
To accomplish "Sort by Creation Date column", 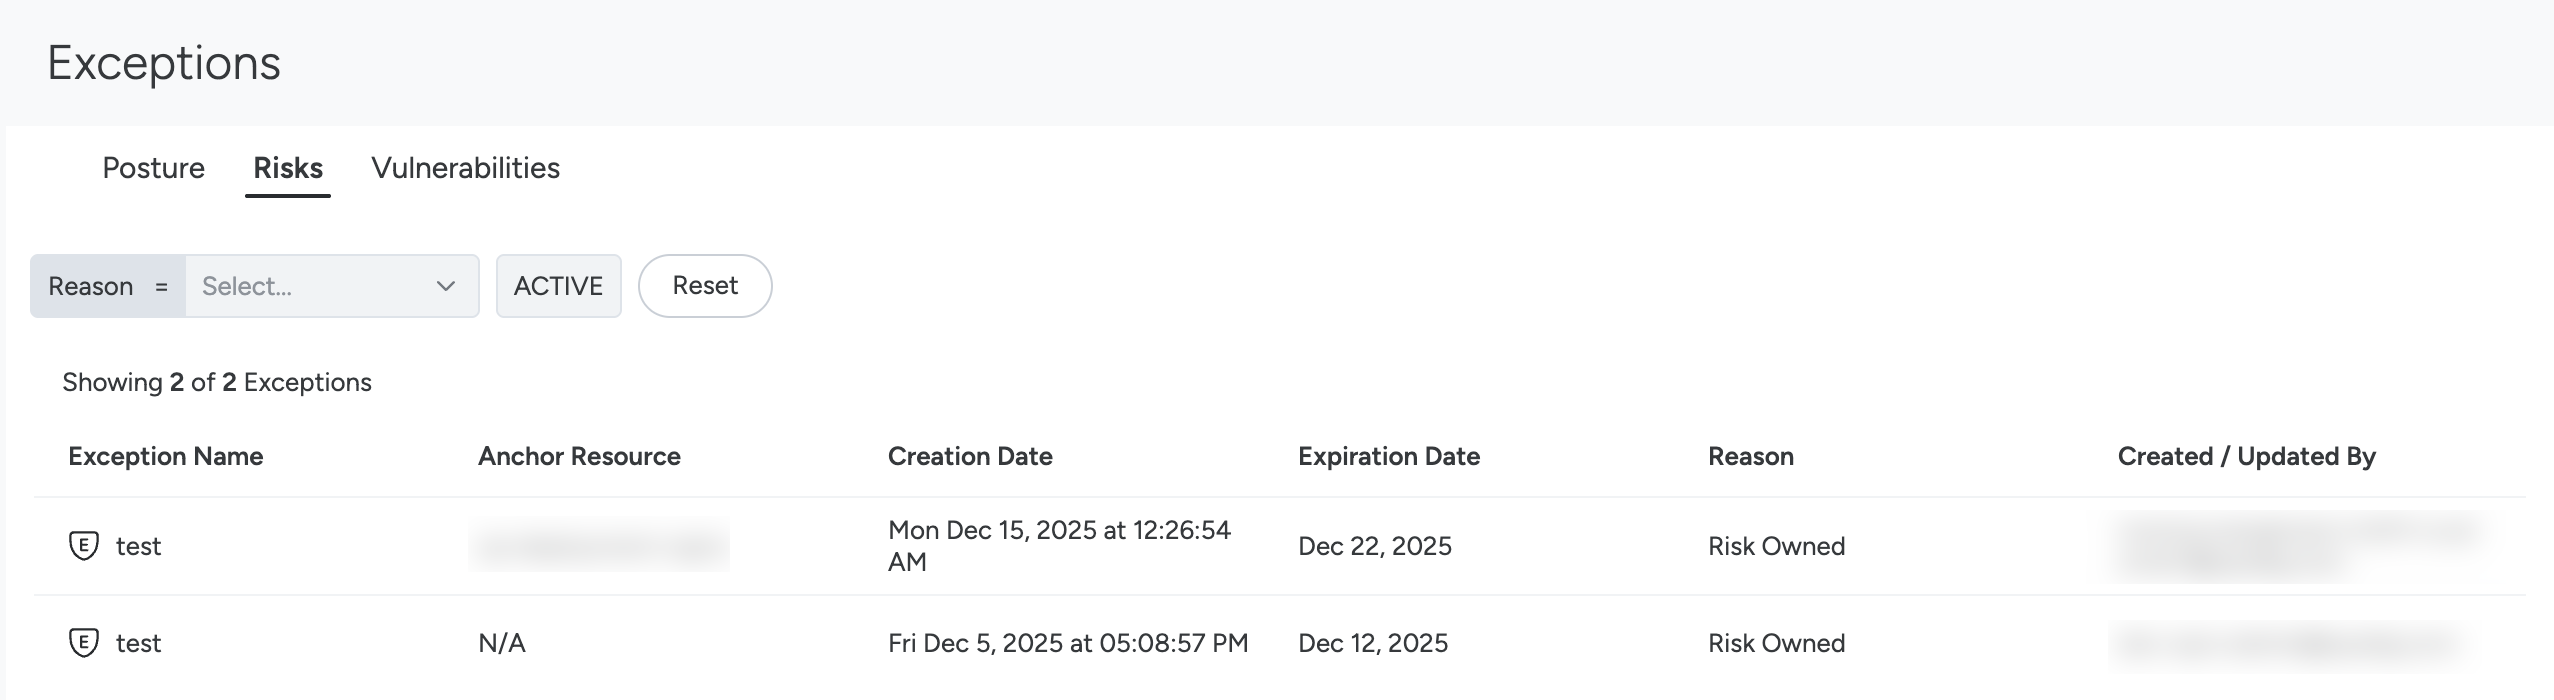I will (x=970, y=457).
